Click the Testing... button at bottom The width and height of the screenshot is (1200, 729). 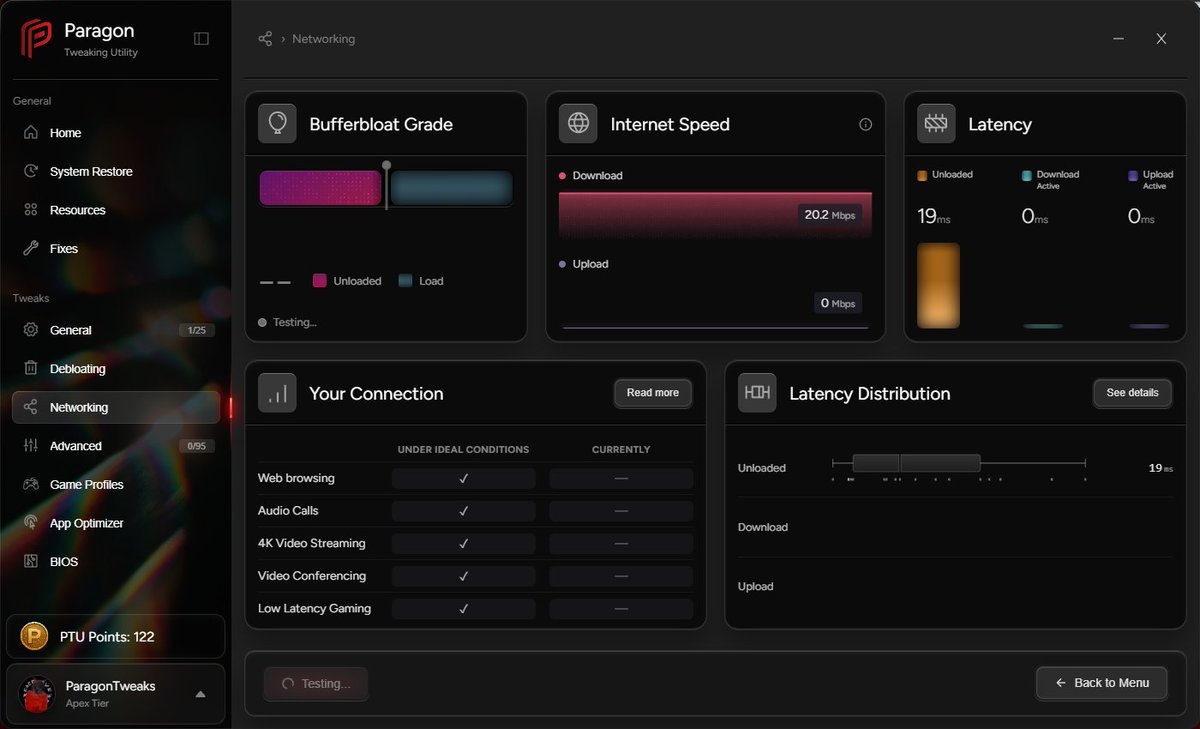coord(316,684)
